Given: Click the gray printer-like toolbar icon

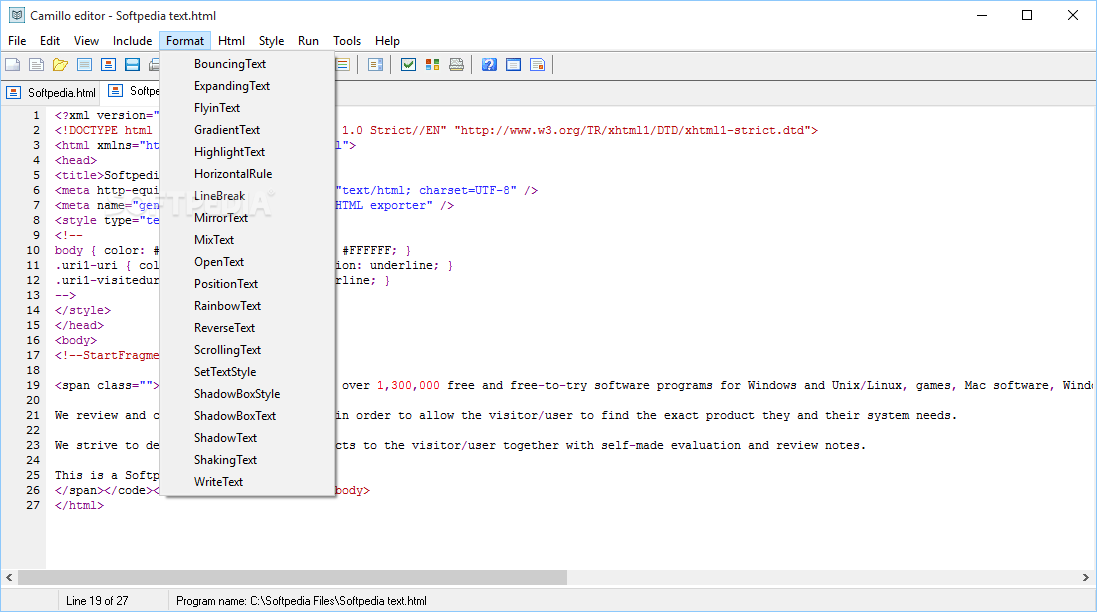Looking at the screenshot, I should (456, 65).
